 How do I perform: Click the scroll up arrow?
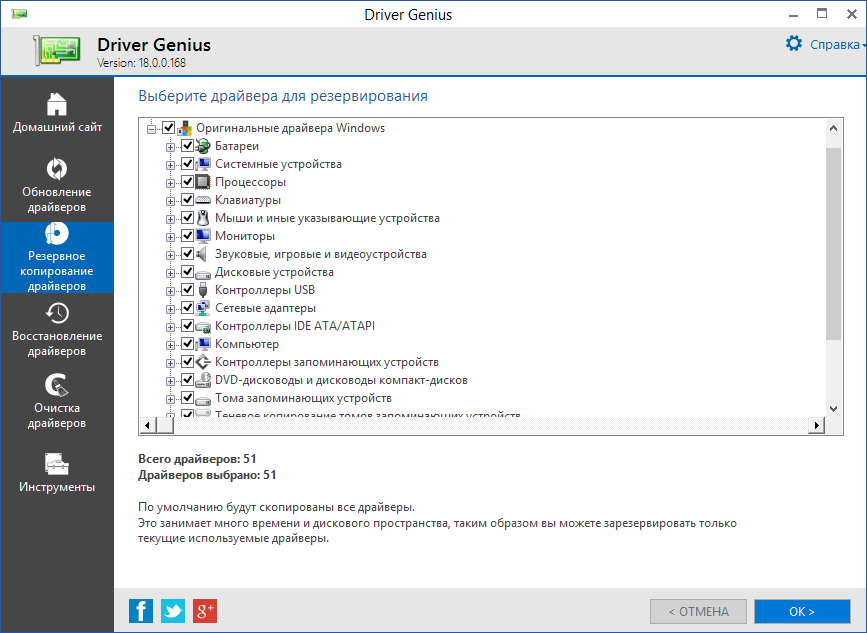tap(833, 128)
